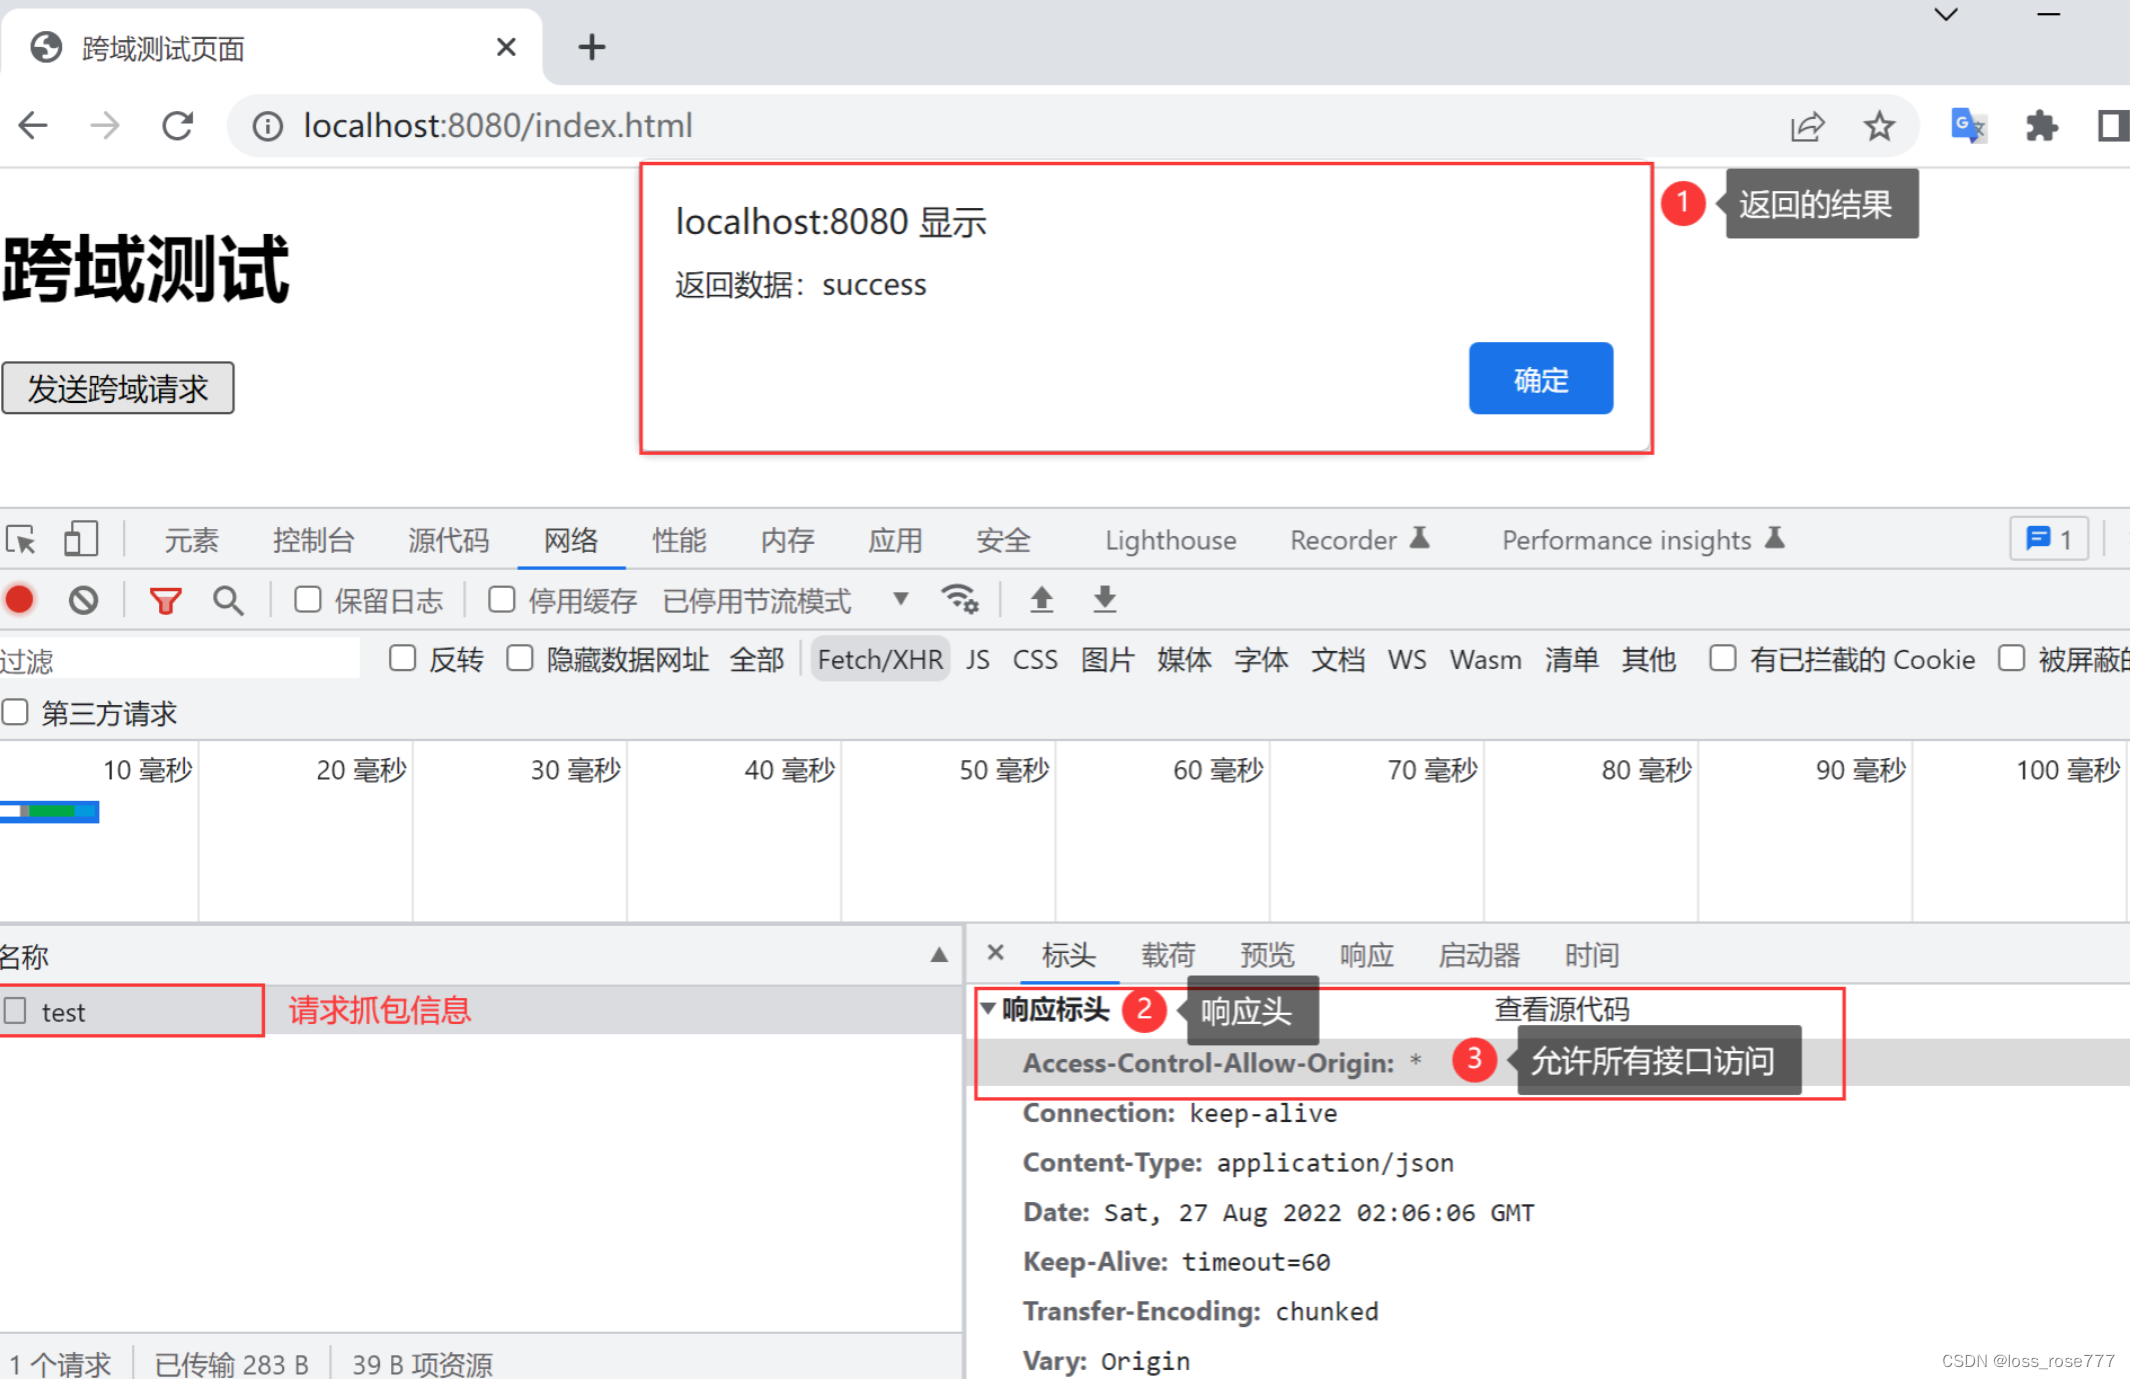The width and height of the screenshot is (2130, 1379).
Task: Reload the localhost page
Action: (x=178, y=126)
